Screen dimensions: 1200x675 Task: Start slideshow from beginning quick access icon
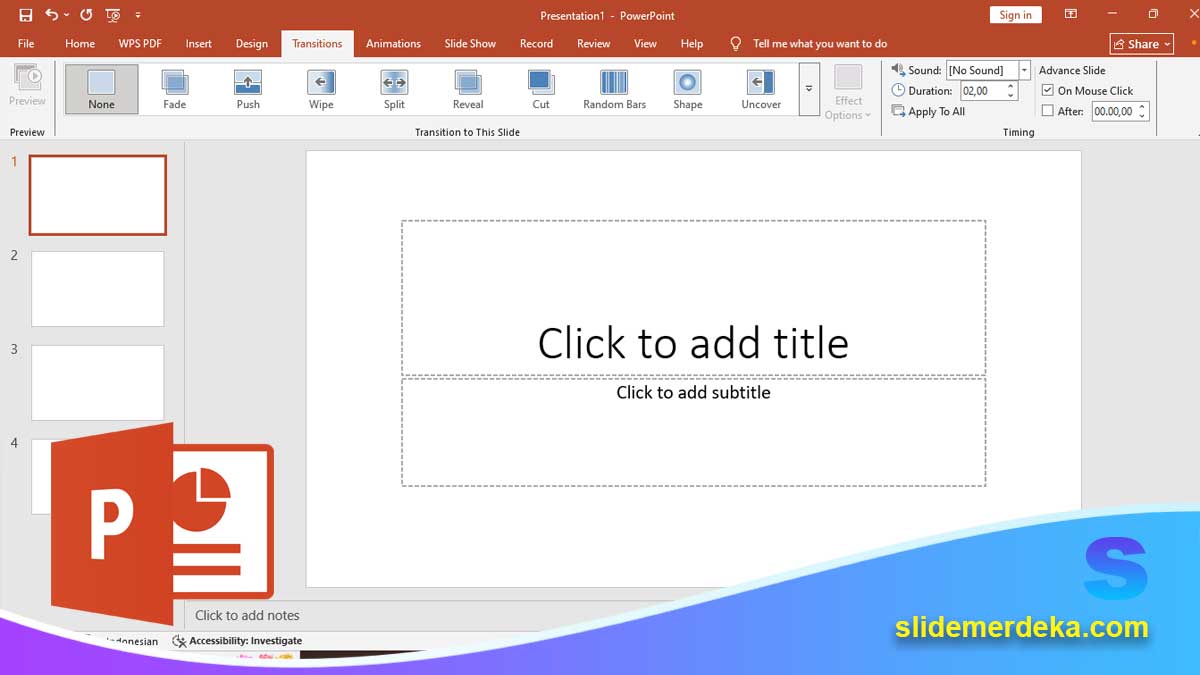point(113,15)
